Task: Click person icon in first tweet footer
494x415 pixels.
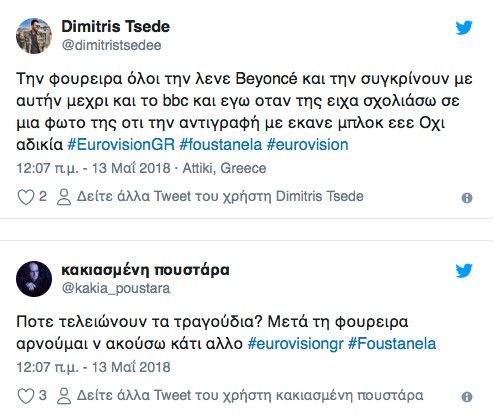Action: point(64,197)
